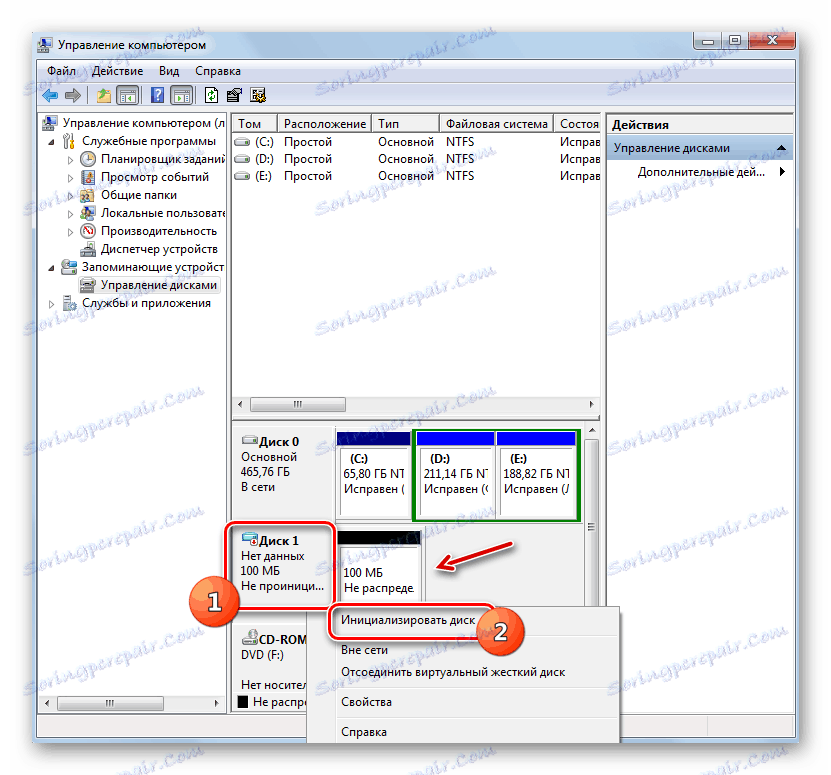This screenshot has height=775, width=831.
Task: Click the tree pane scroll right arrow
Action: coord(216,703)
